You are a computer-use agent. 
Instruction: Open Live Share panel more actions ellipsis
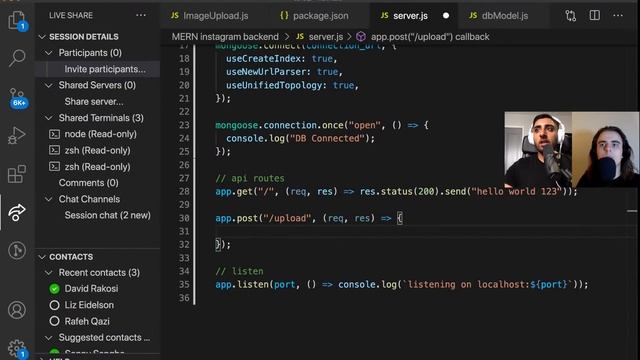tap(141, 15)
